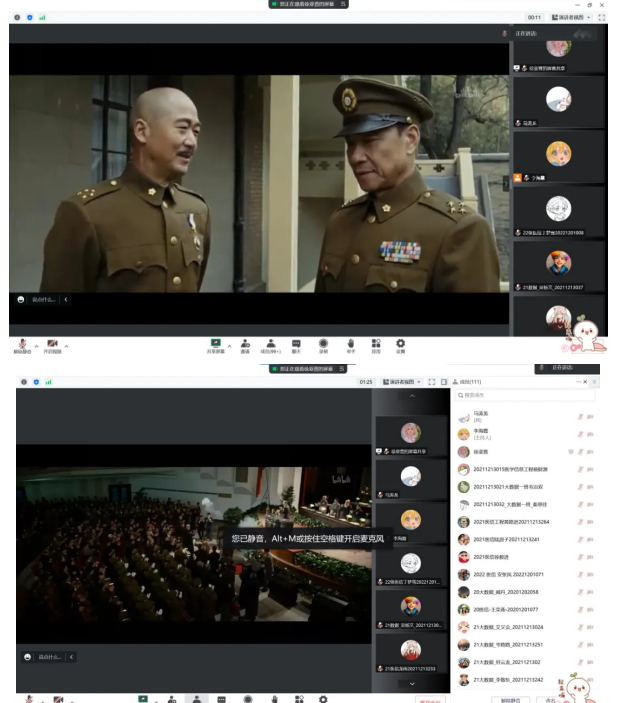The image size is (622, 703).
Task: Select member row 21大数据 20211213242
Action: point(525,680)
